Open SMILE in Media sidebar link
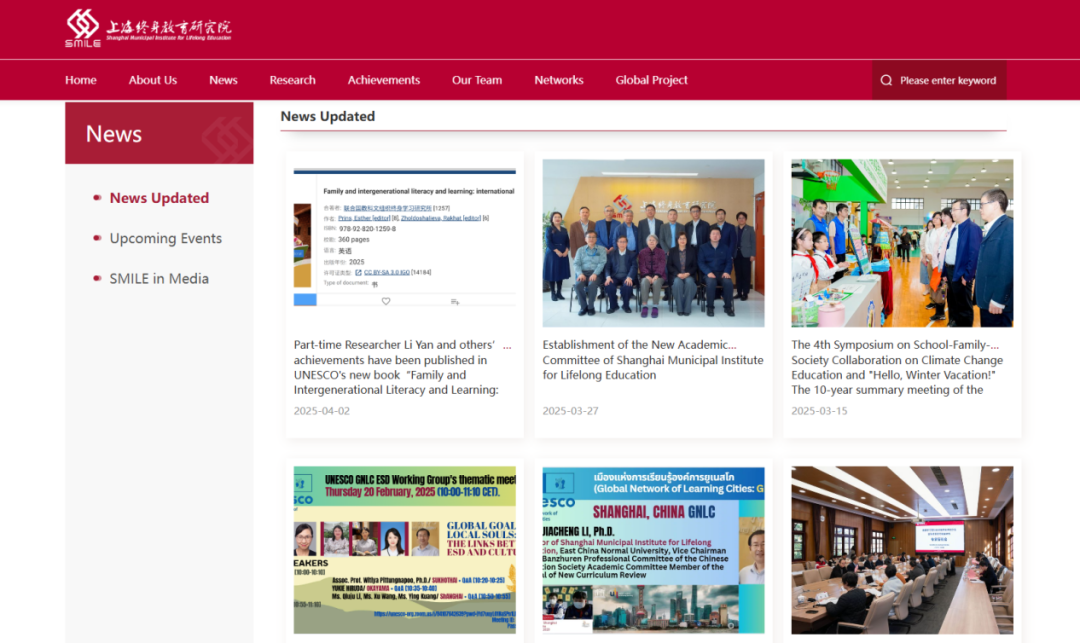This screenshot has height=643, width=1080. [x=159, y=279]
